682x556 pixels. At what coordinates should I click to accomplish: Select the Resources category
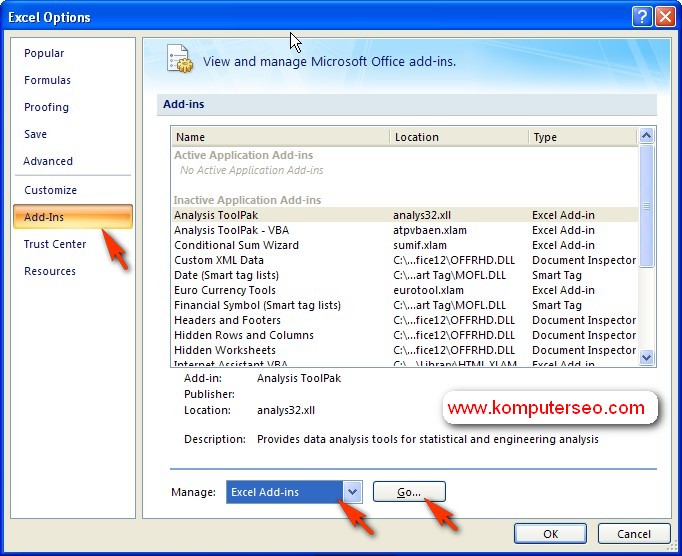(50, 271)
